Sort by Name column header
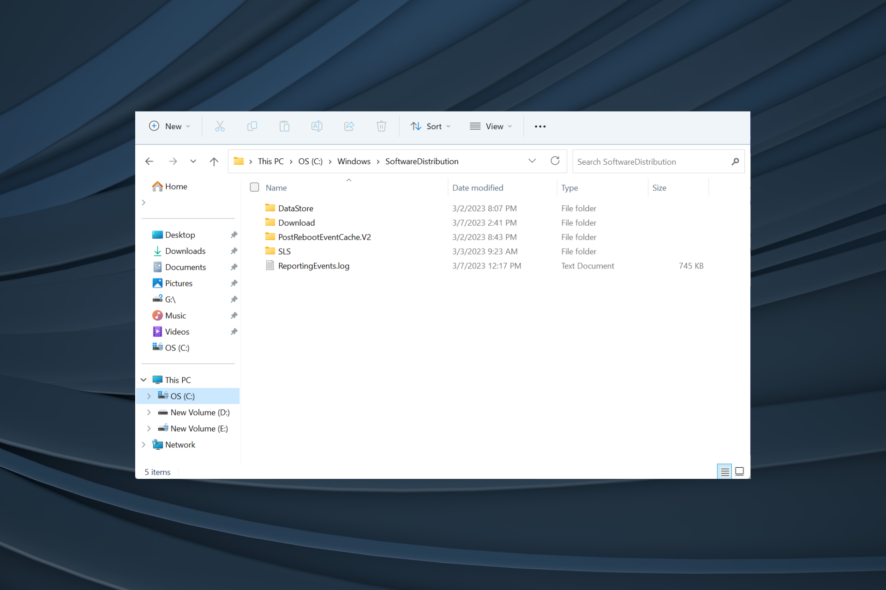Viewport: 886px width, 590px height. pos(276,188)
